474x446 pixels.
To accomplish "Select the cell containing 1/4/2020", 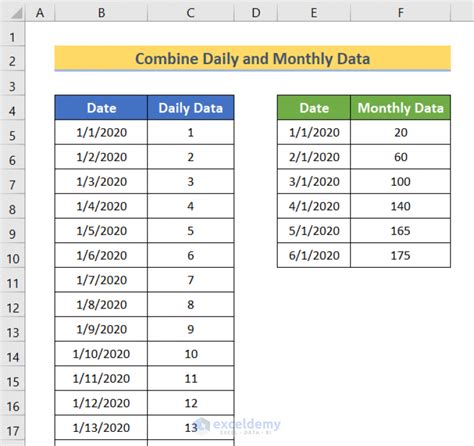I will click(x=101, y=206).
